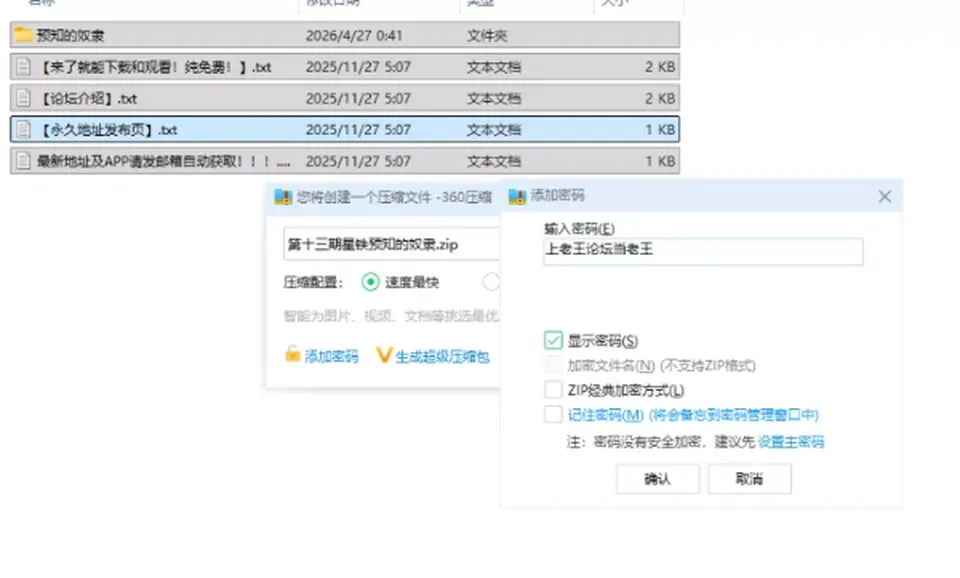Click the 360压缩 icon in the create-archive dialog title
960x578 pixels.
coord(283,197)
